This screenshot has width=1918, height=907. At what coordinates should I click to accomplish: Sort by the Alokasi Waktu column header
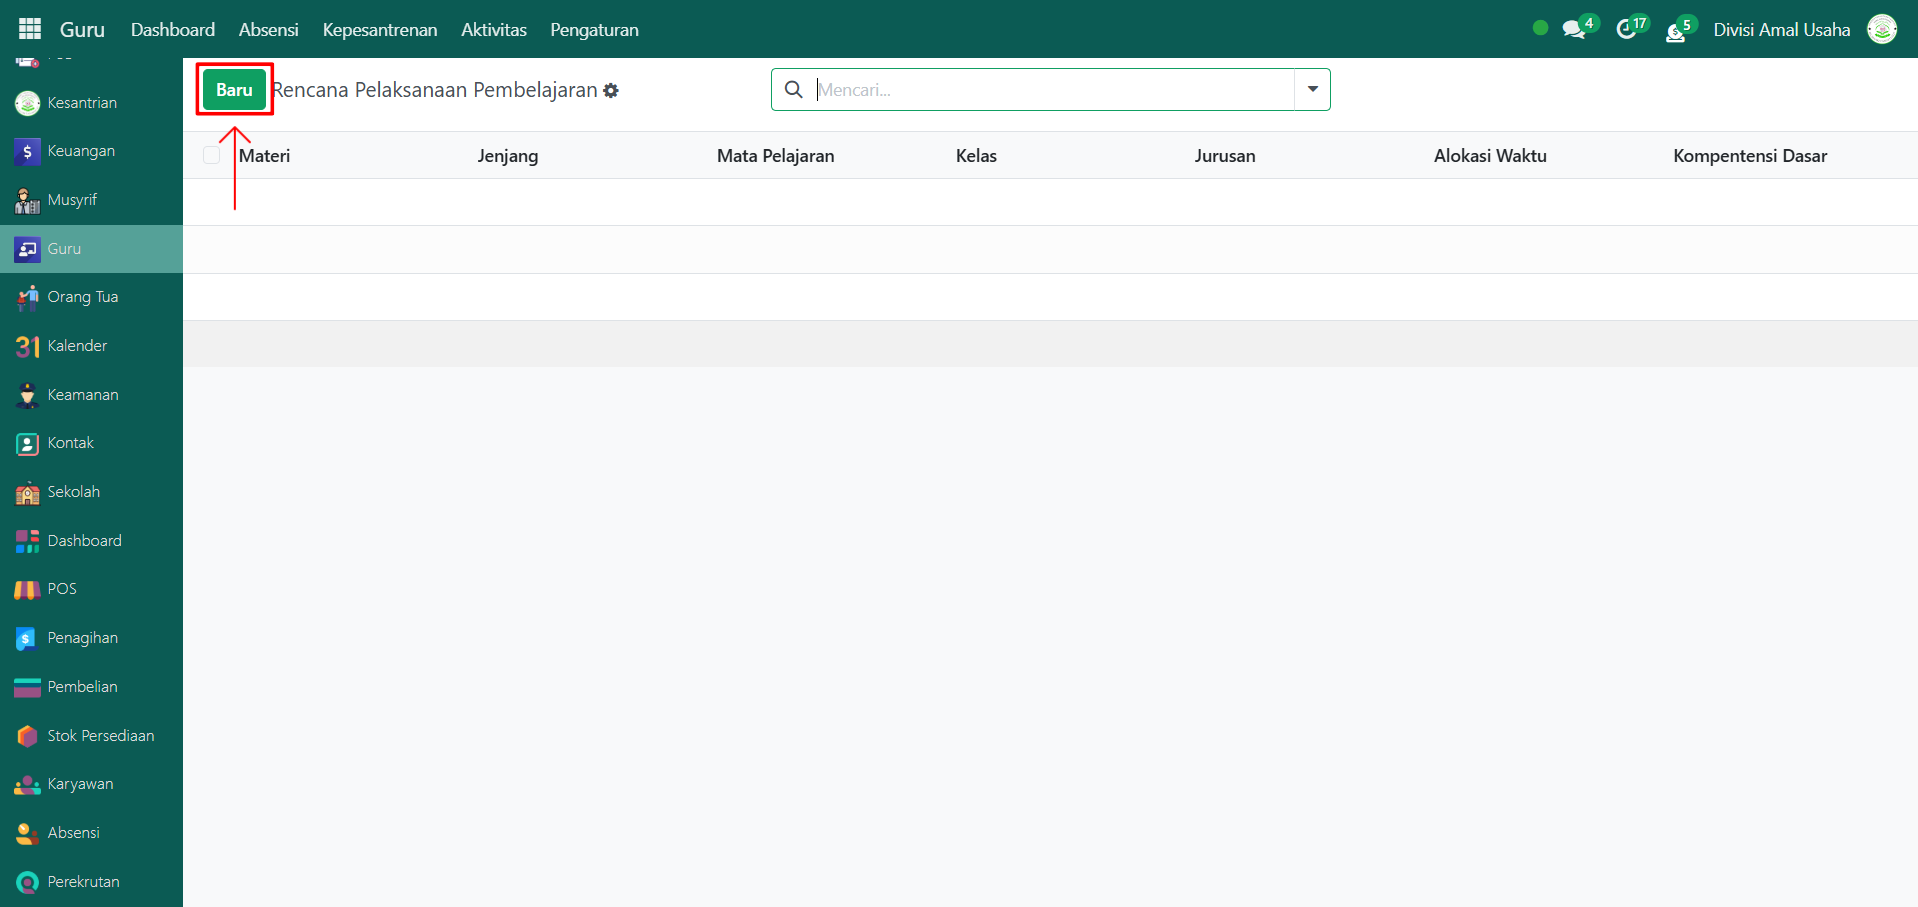click(x=1489, y=156)
